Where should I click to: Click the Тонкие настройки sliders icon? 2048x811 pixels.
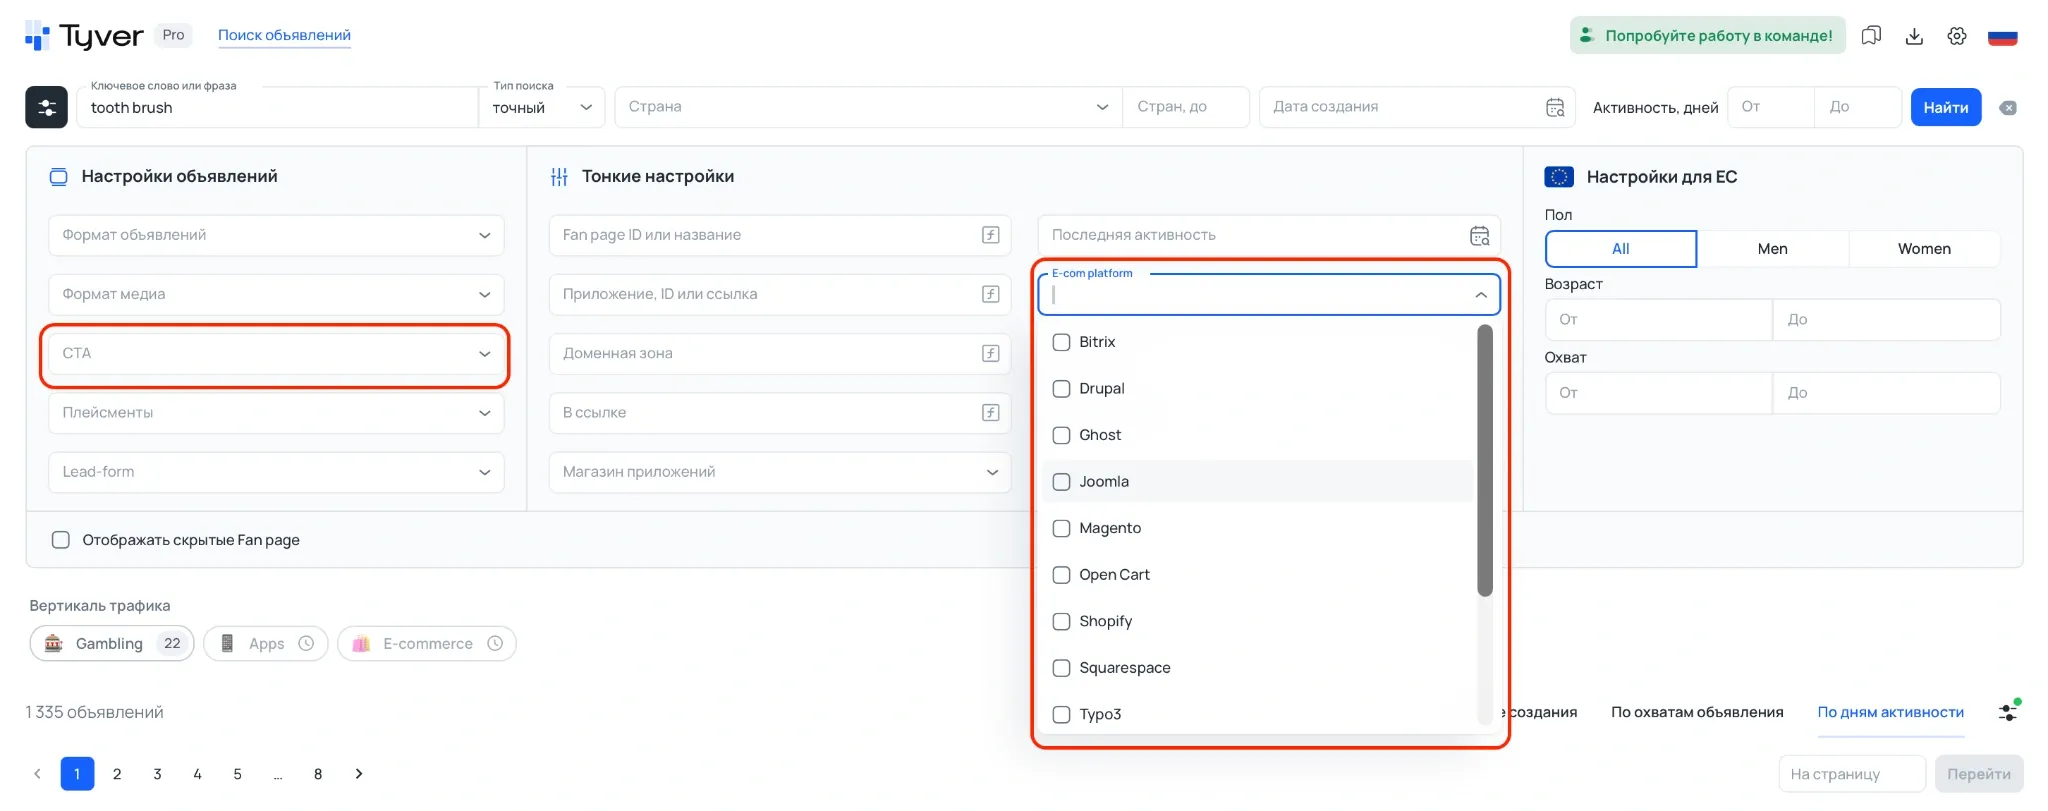tap(559, 177)
